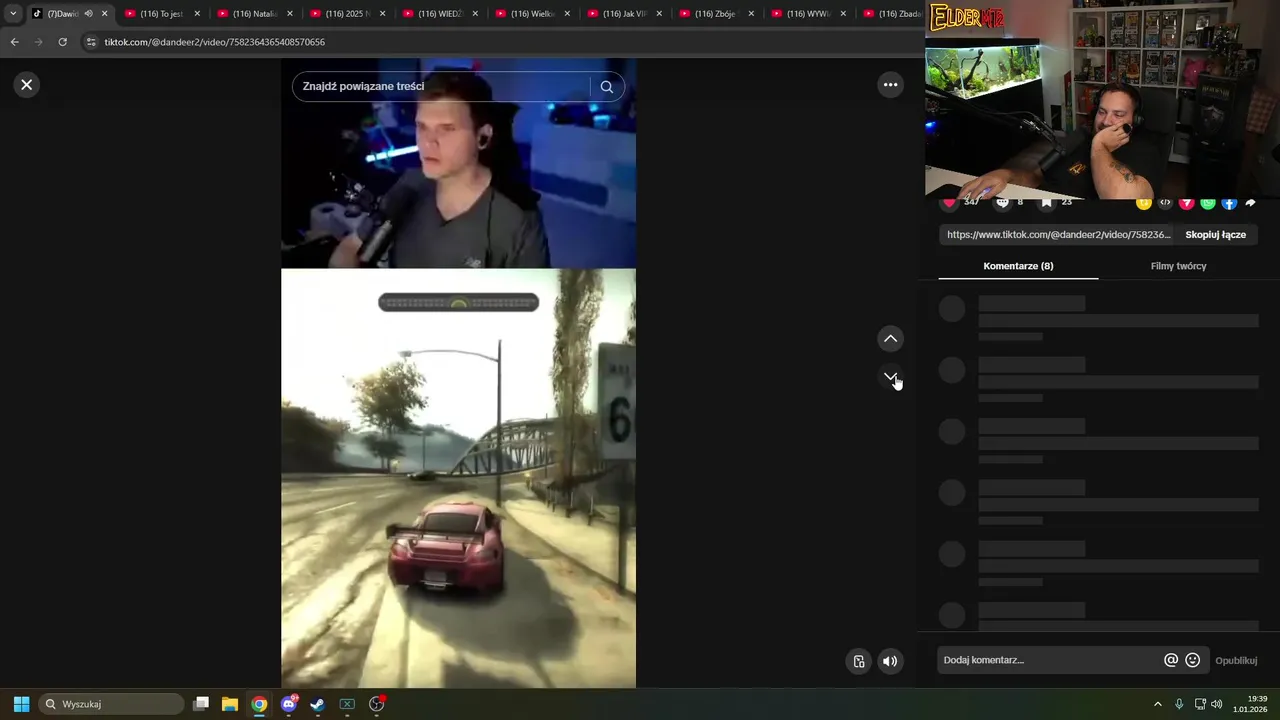1280x720 pixels.
Task: Open Discord from the taskbar
Action: click(x=289, y=704)
